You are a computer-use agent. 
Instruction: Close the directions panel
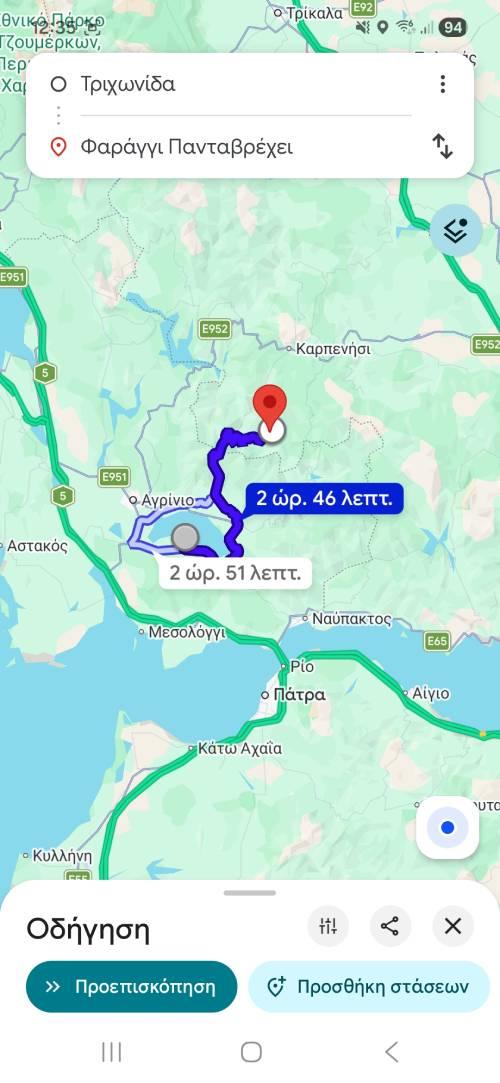(453, 926)
